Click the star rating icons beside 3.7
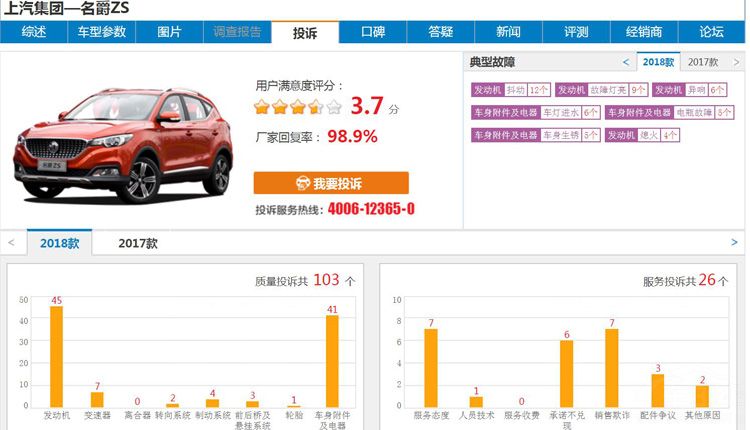 tap(297, 106)
